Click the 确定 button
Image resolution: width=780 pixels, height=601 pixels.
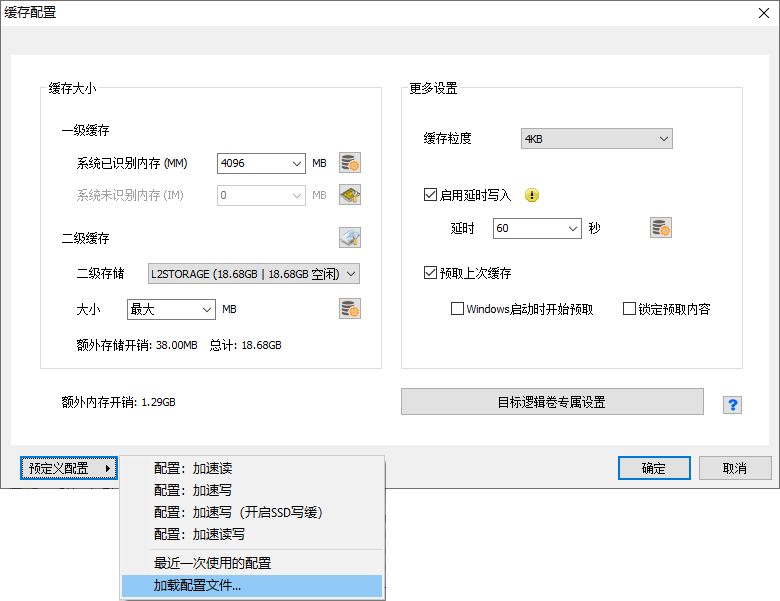[654, 468]
